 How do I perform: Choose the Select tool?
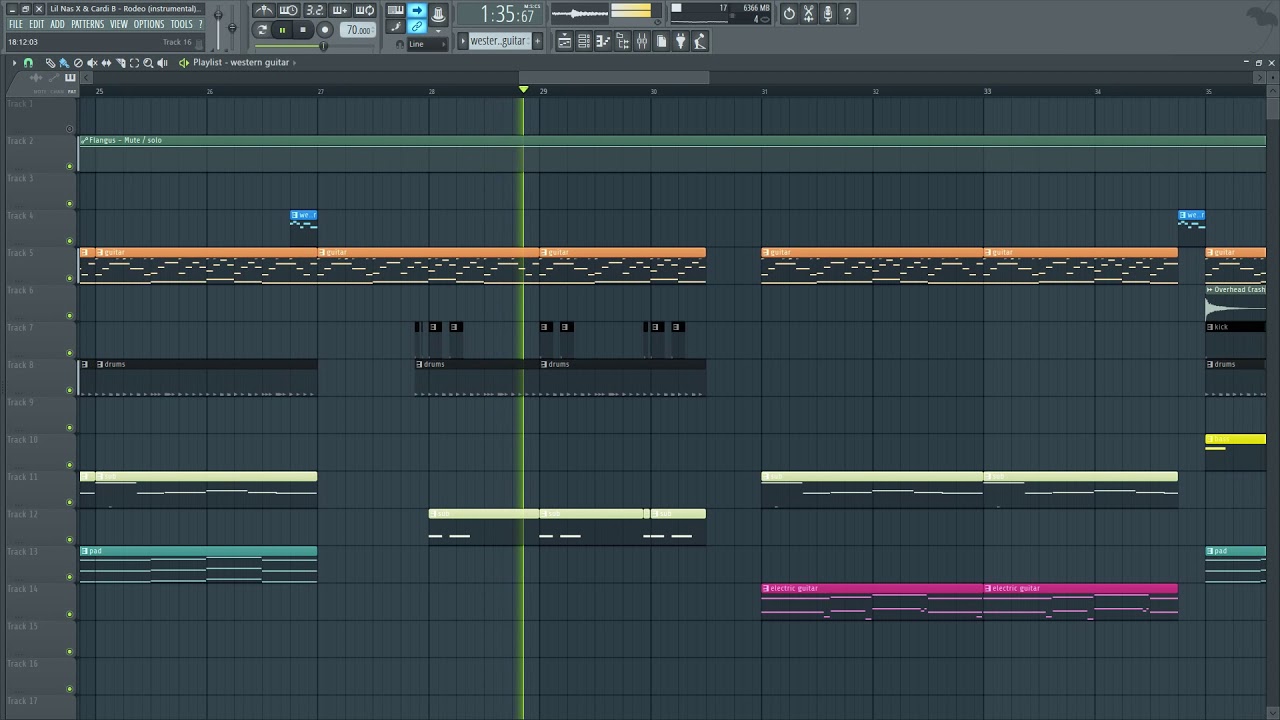[134, 63]
